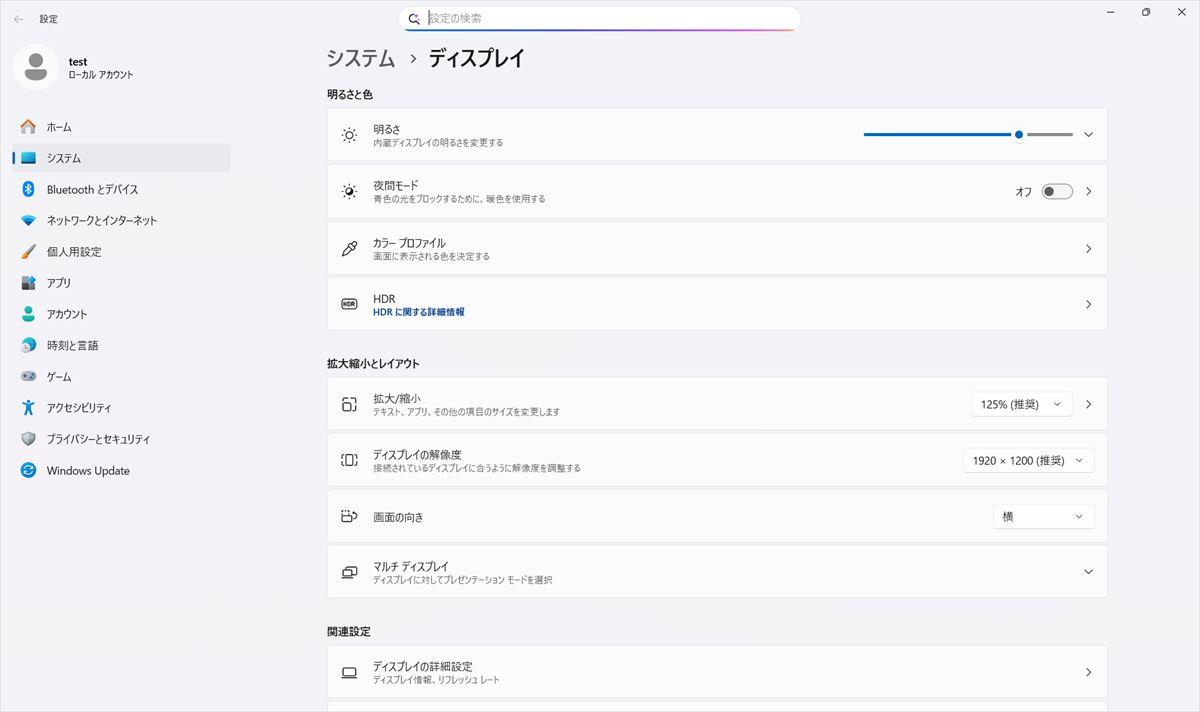
Task: Toggle 夜間モード switch on
Action: click(1056, 192)
